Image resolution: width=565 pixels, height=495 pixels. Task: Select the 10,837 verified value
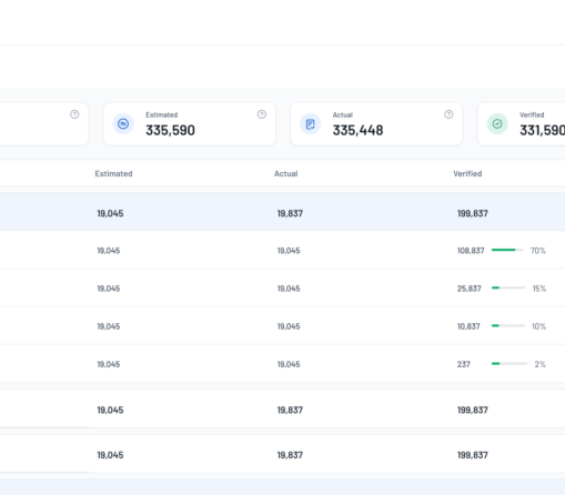pos(468,326)
